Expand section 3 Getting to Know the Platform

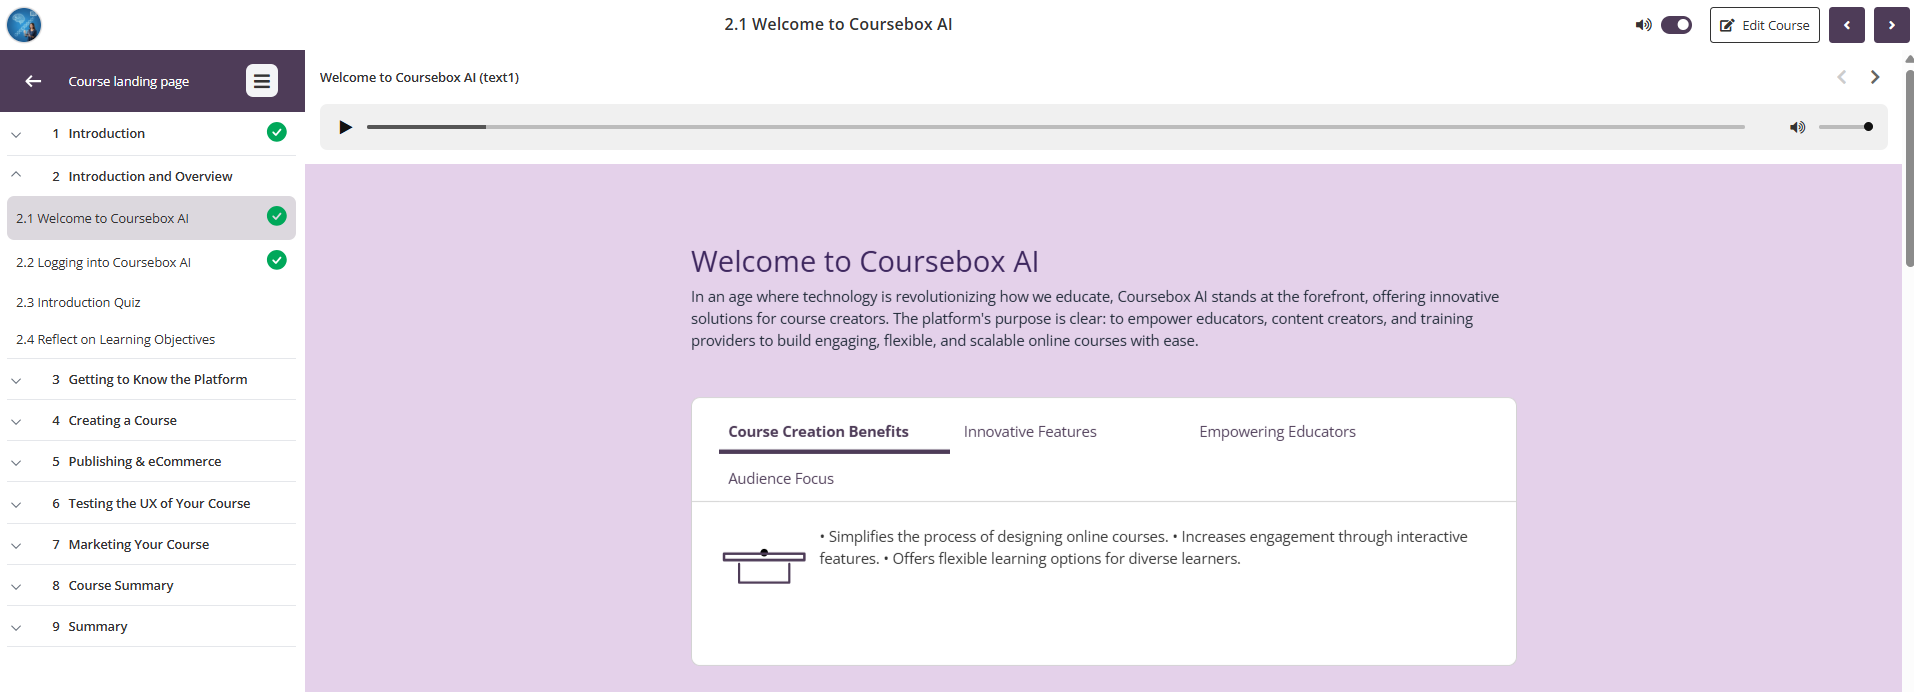(16, 380)
